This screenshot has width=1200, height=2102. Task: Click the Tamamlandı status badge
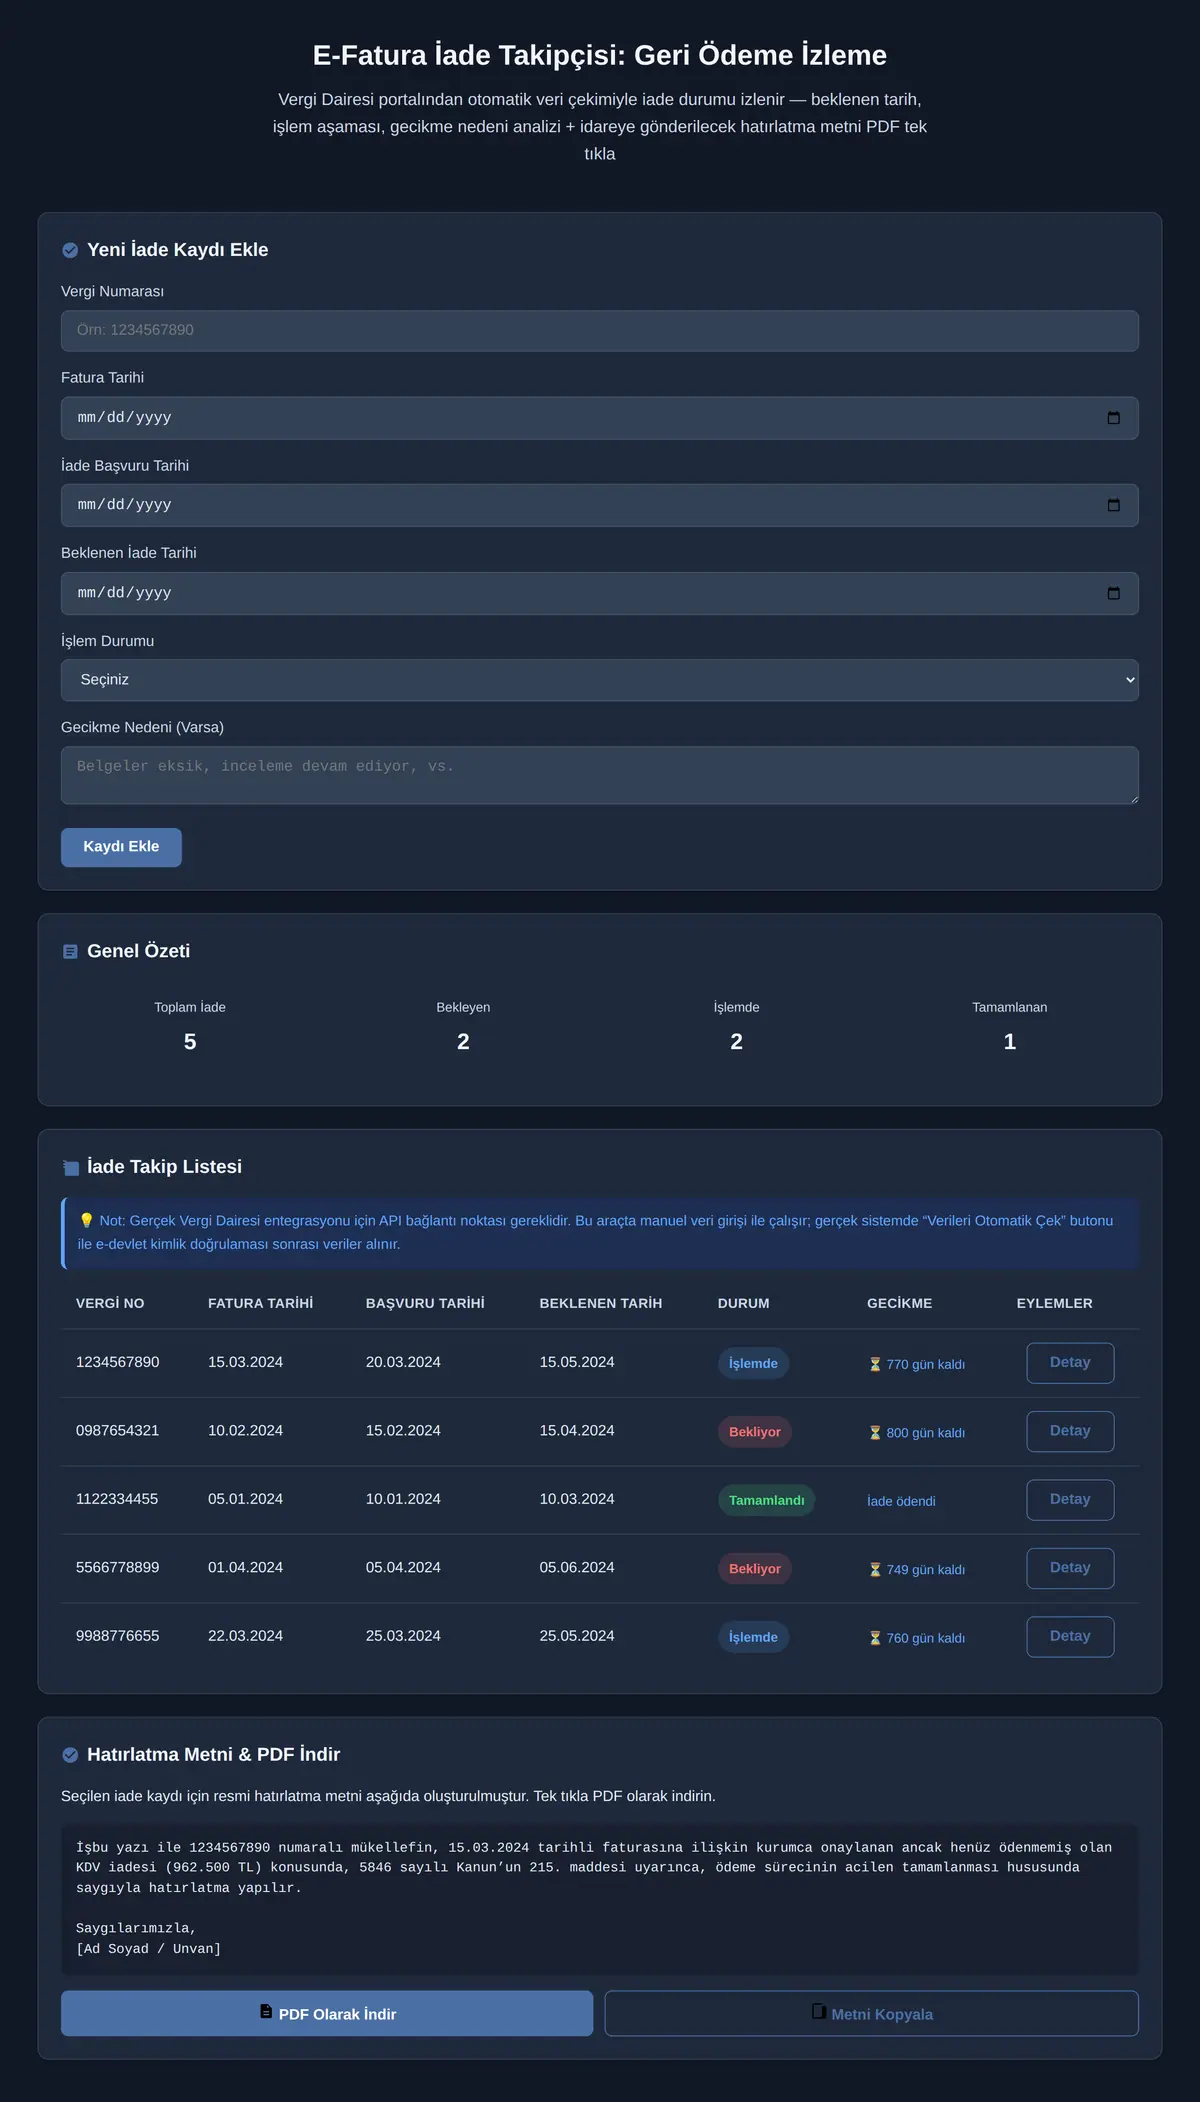[766, 1500]
